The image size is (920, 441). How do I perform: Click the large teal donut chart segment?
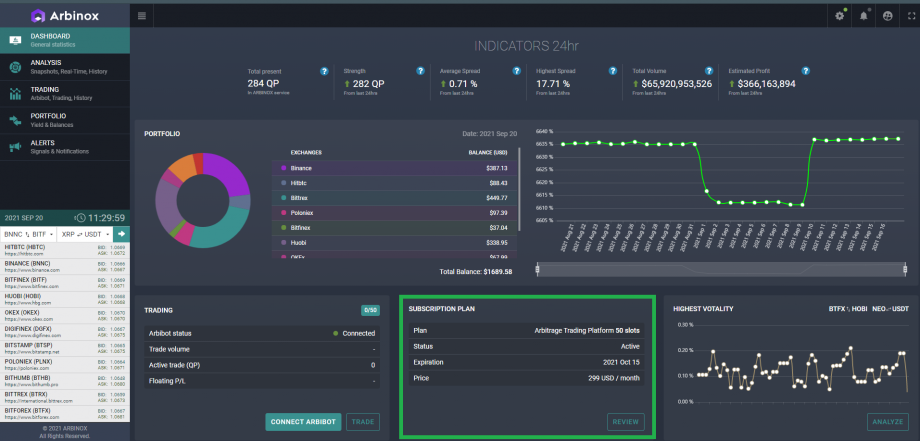pyautogui.click(x=226, y=232)
